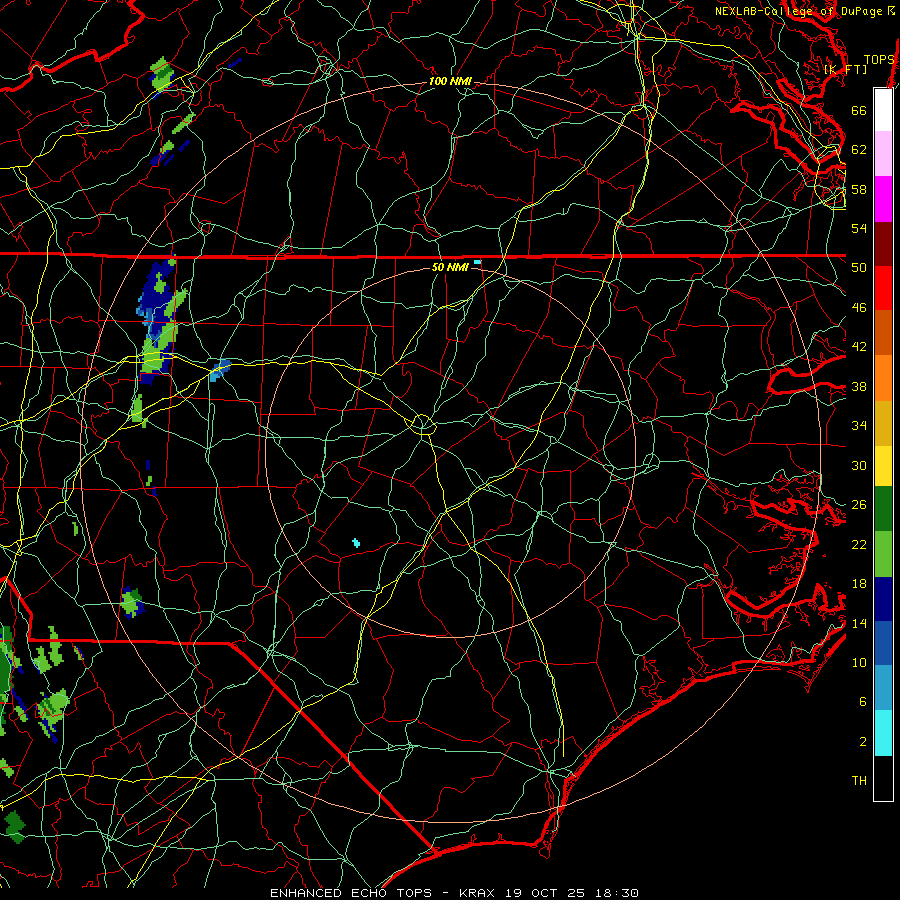Click the legend value 22
900x900 pixels.
[859, 544]
